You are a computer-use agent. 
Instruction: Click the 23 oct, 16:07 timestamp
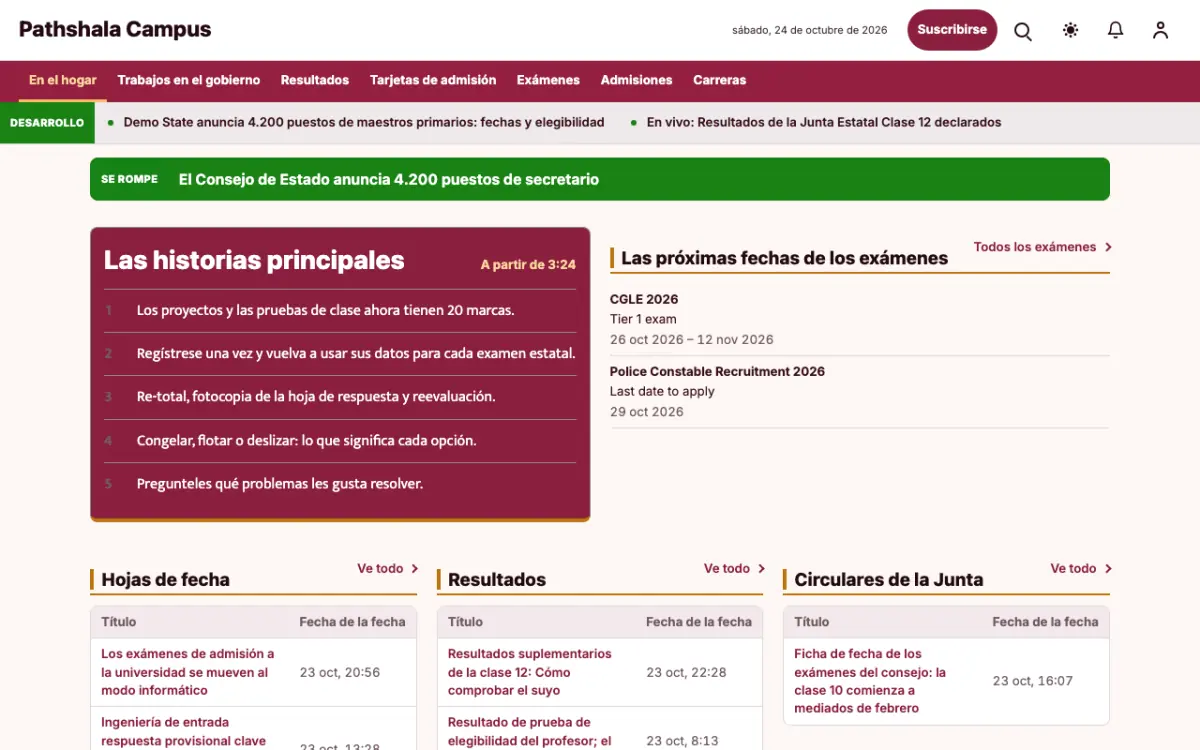1033,681
